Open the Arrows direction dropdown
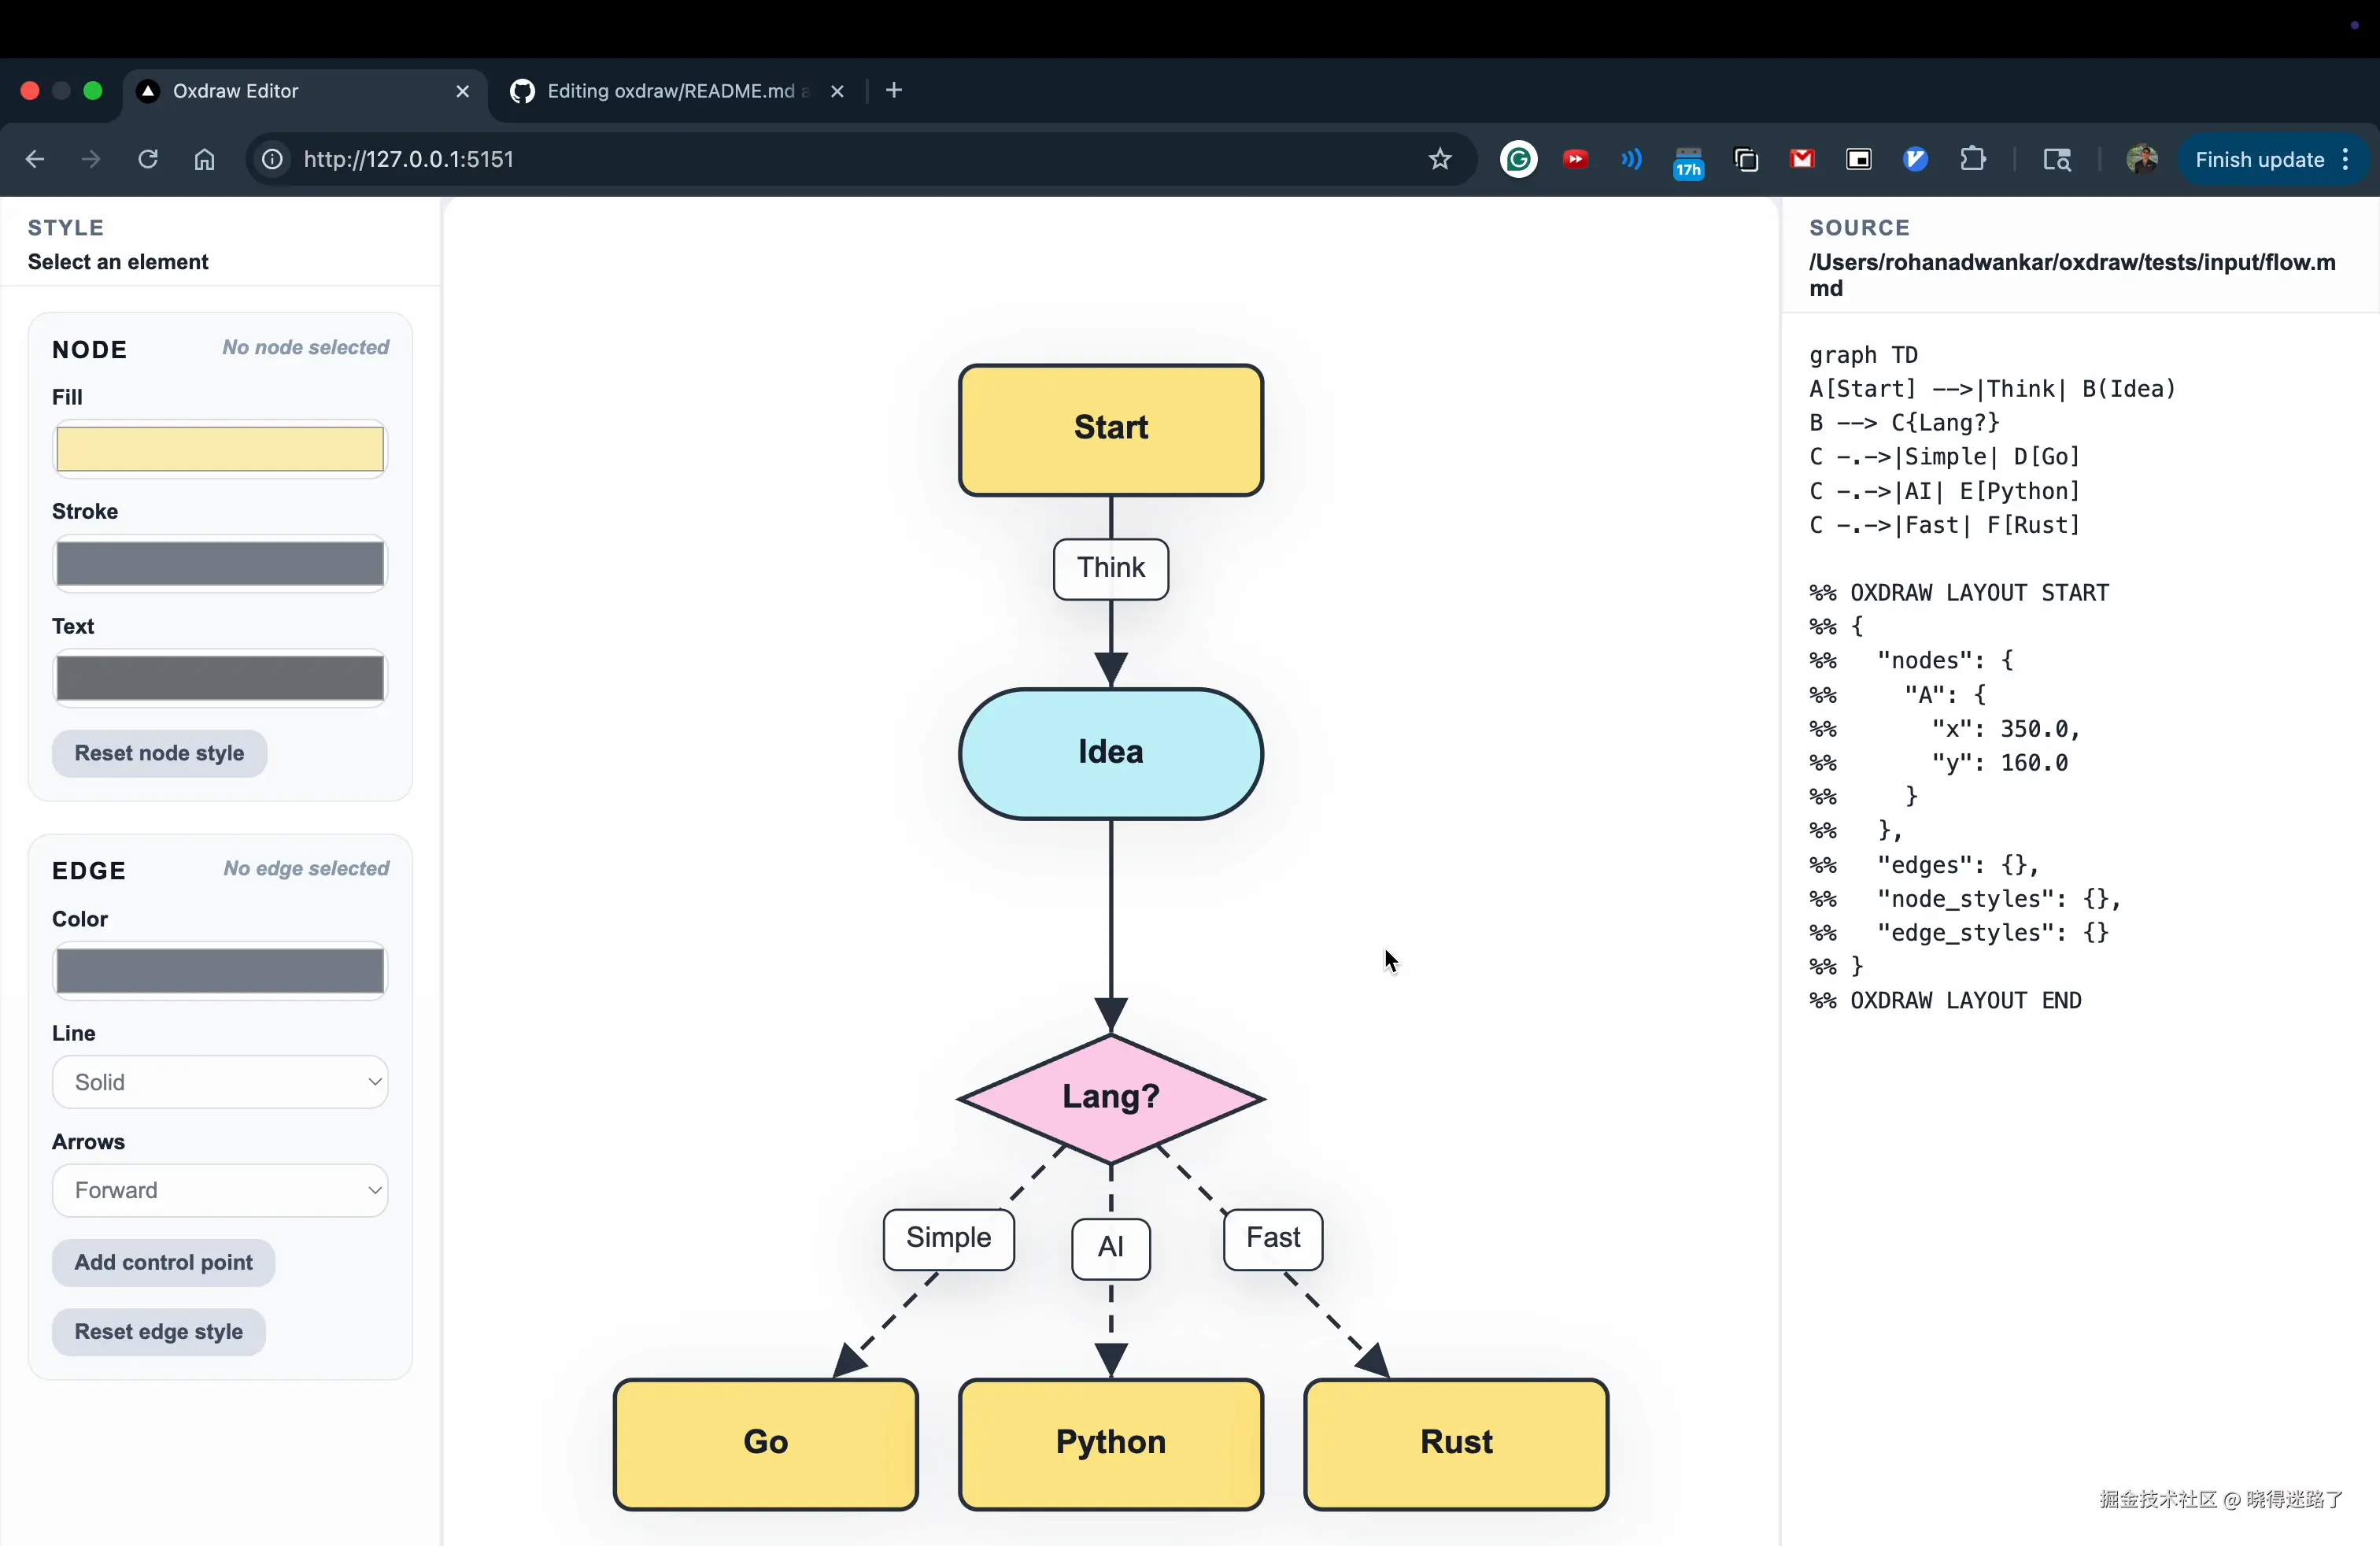Image resolution: width=2380 pixels, height=1546 pixels. pyautogui.click(x=220, y=1190)
